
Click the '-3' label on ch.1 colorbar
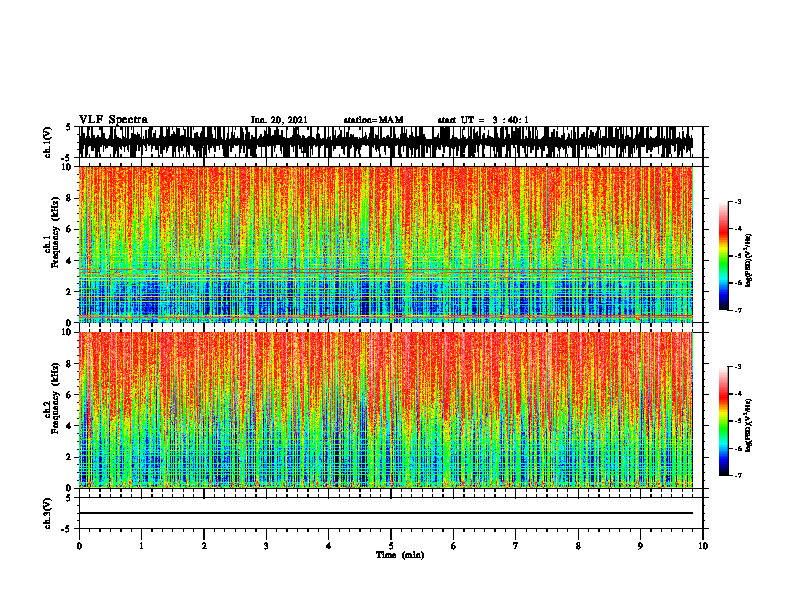tap(737, 201)
